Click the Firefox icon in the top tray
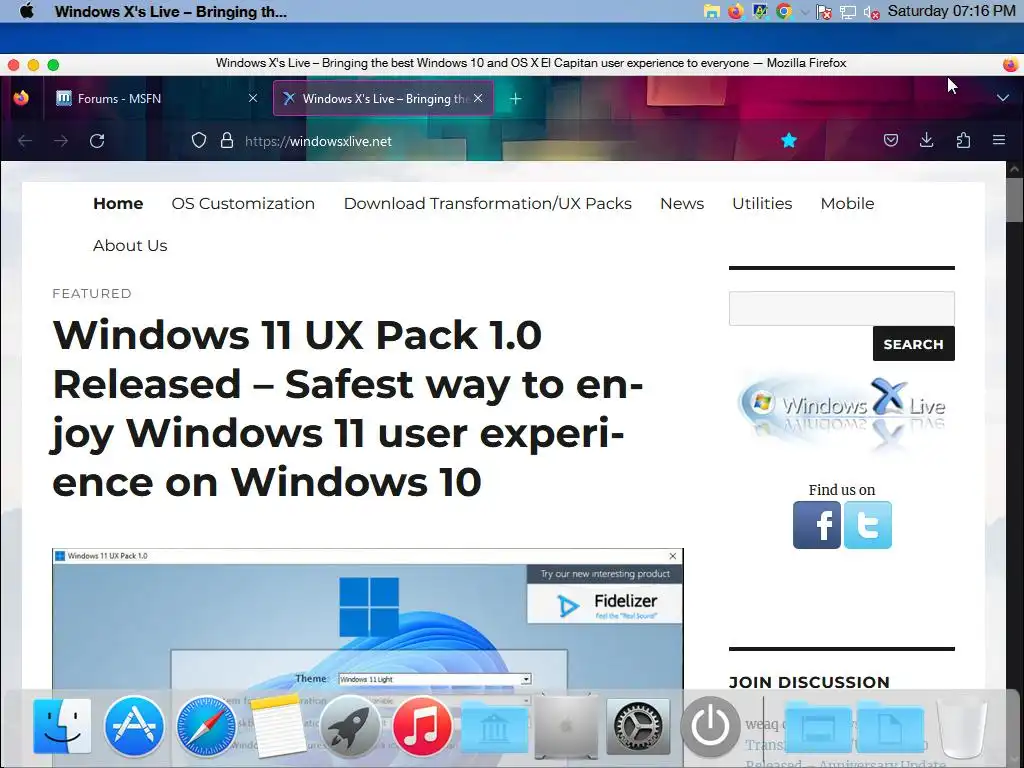This screenshot has height=768, width=1024. tap(735, 11)
